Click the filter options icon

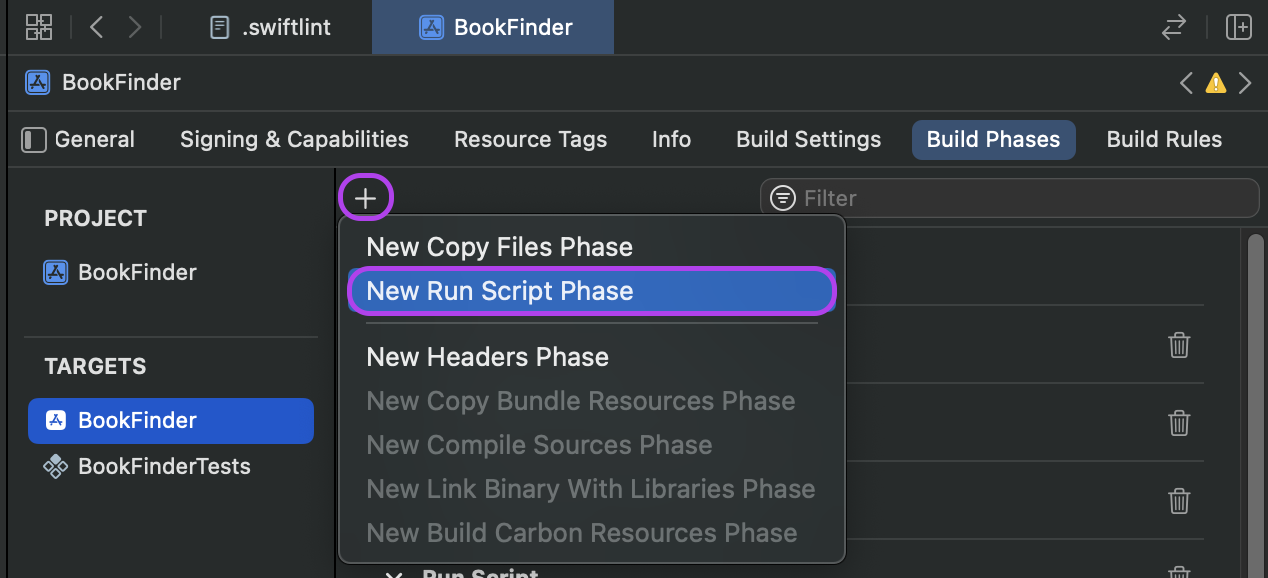783,198
